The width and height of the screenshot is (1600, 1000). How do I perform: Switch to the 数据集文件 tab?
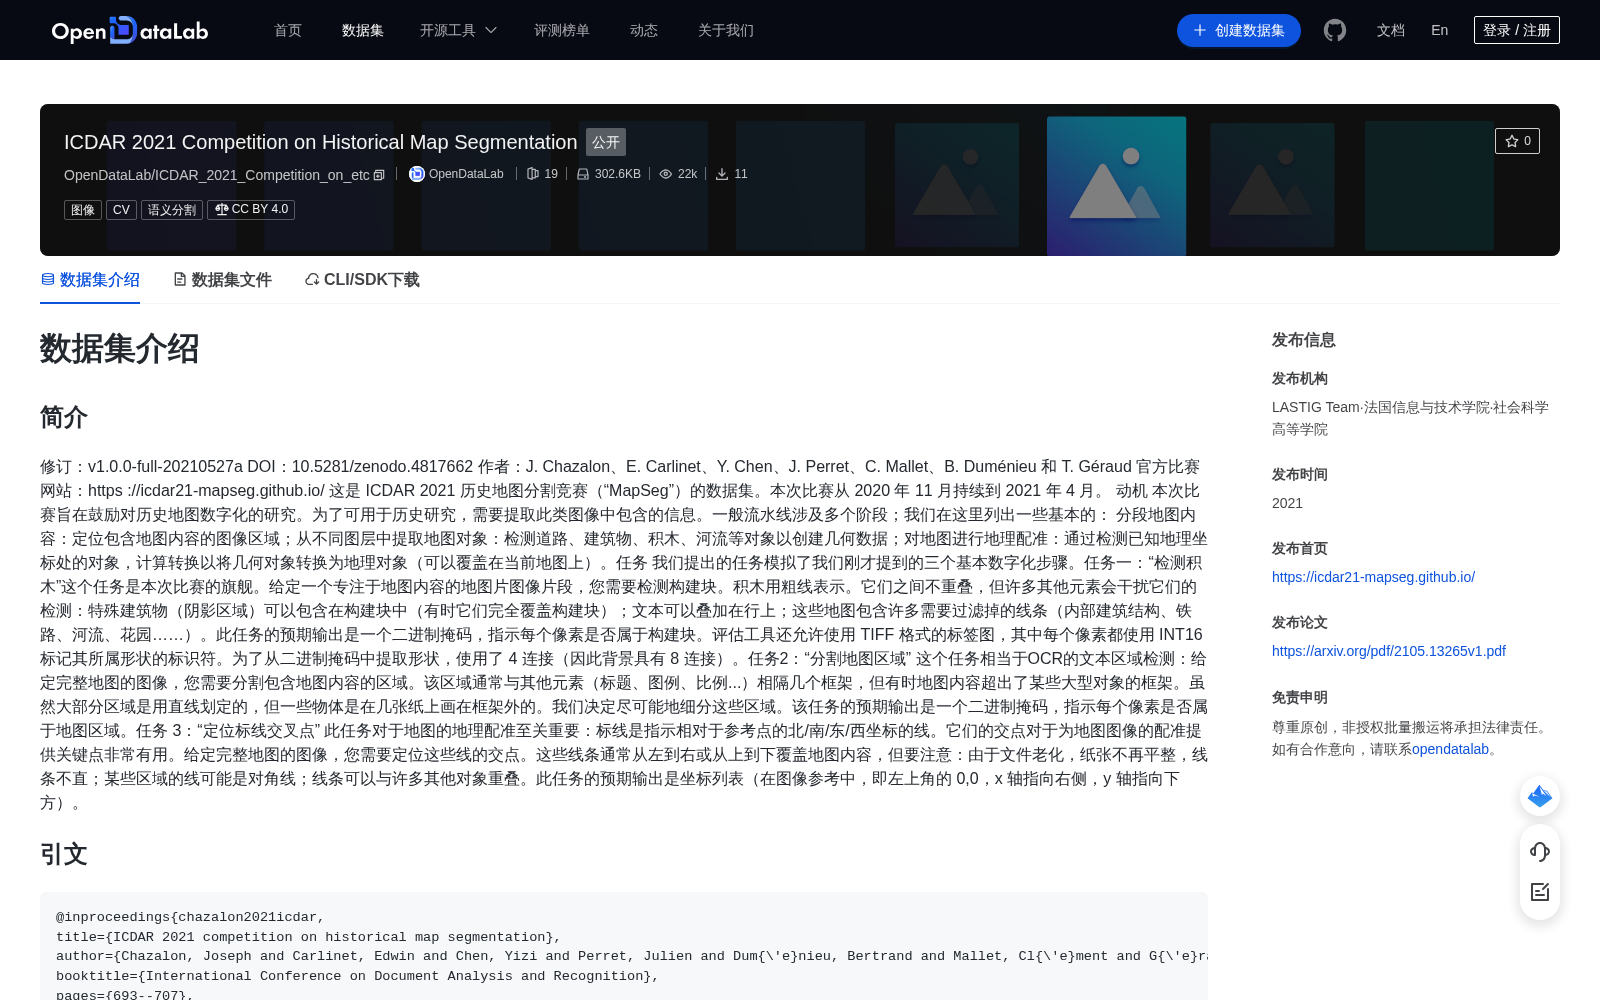click(x=222, y=280)
